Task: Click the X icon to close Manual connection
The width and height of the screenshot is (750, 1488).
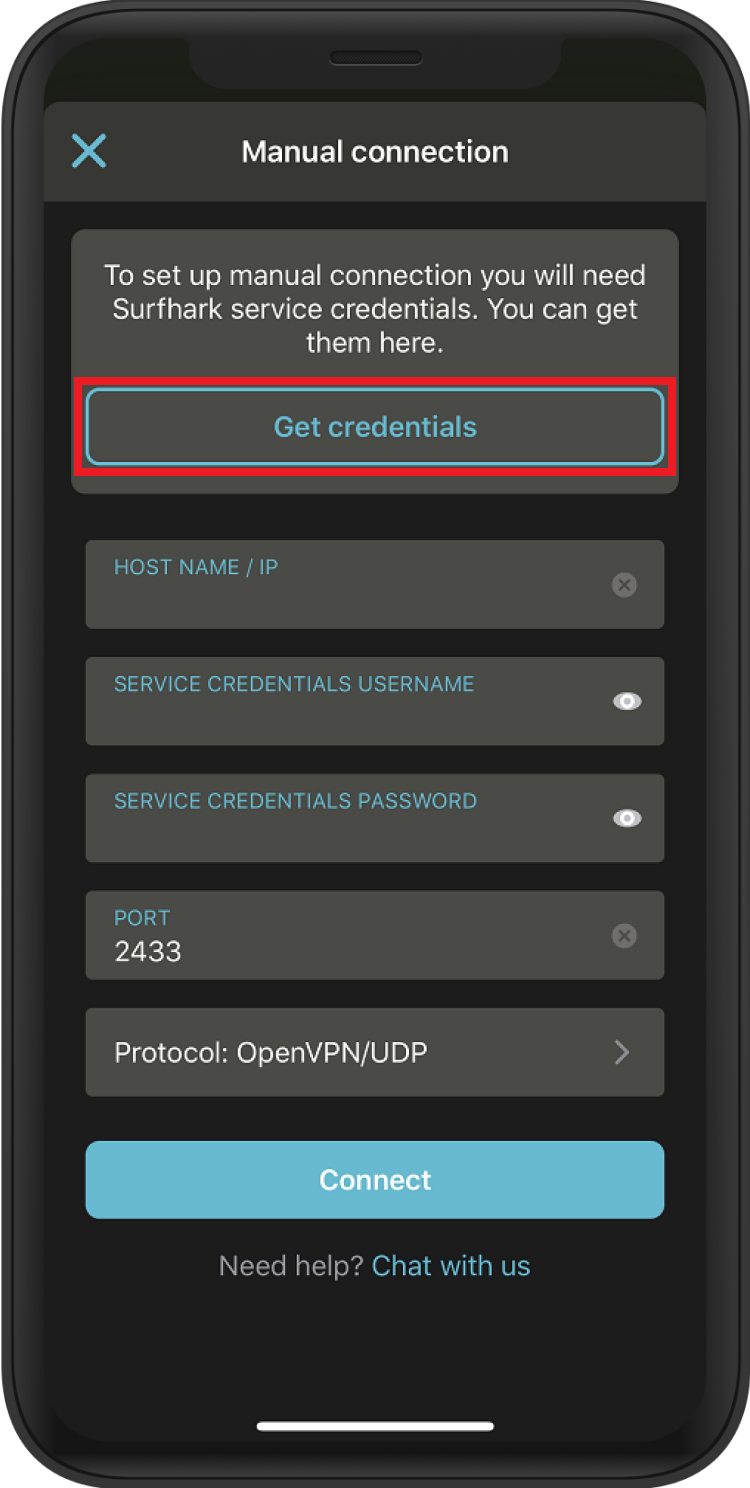Action: 88,151
